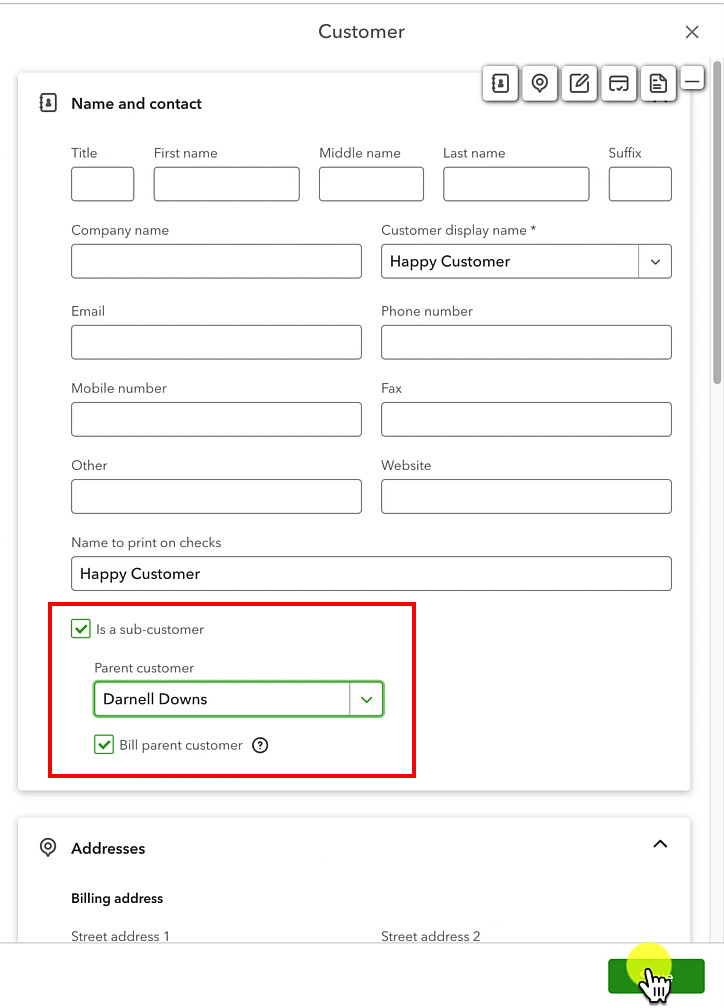This screenshot has height=1008, width=724.
Task: Close the Customer dialog
Action: point(692,32)
